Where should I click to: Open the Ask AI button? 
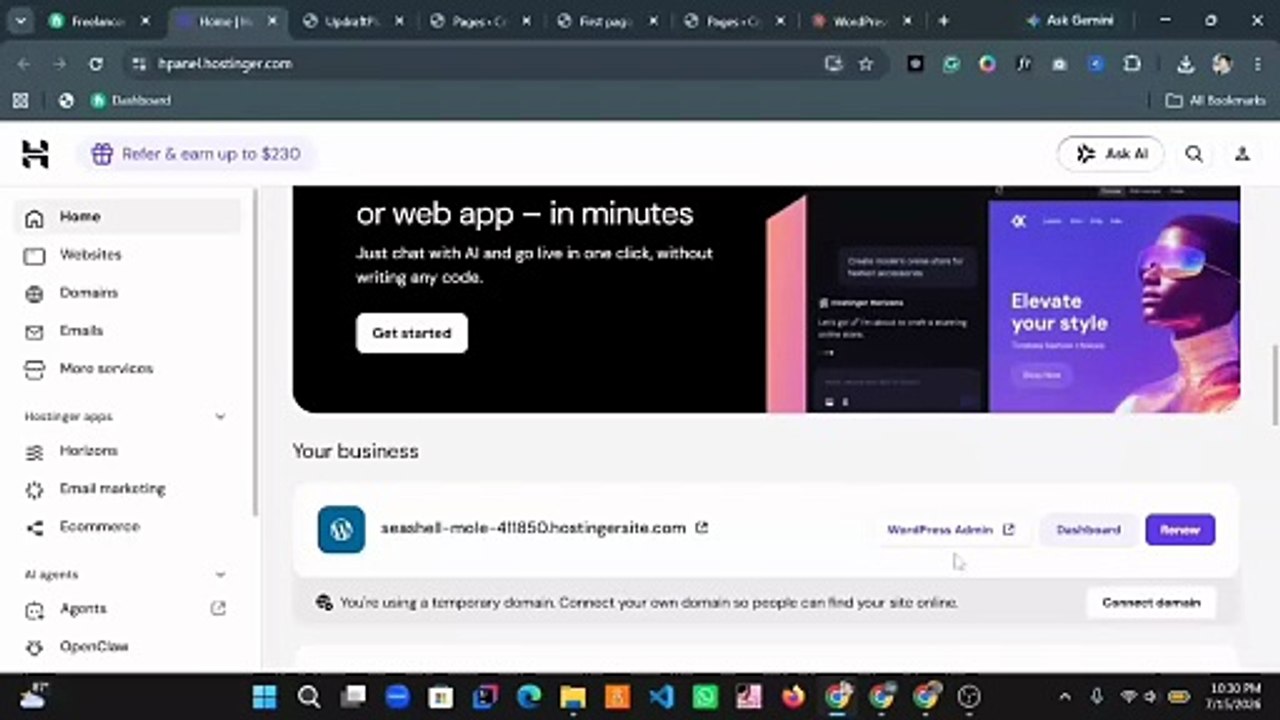[x=1111, y=154]
